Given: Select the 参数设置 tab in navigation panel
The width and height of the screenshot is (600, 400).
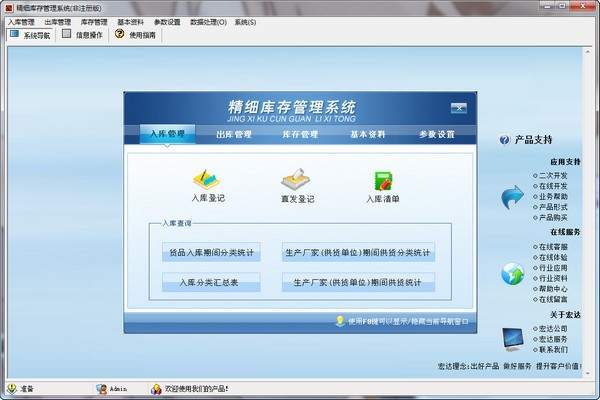Looking at the screenshot, I should [x=436, y=133].
